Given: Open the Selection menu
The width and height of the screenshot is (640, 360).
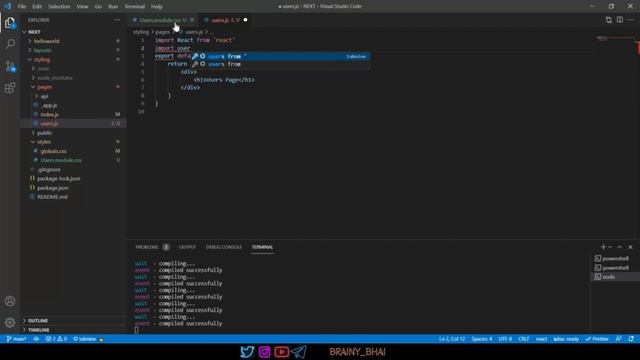Looking at the screenshot, I should (x=59, y=7).
